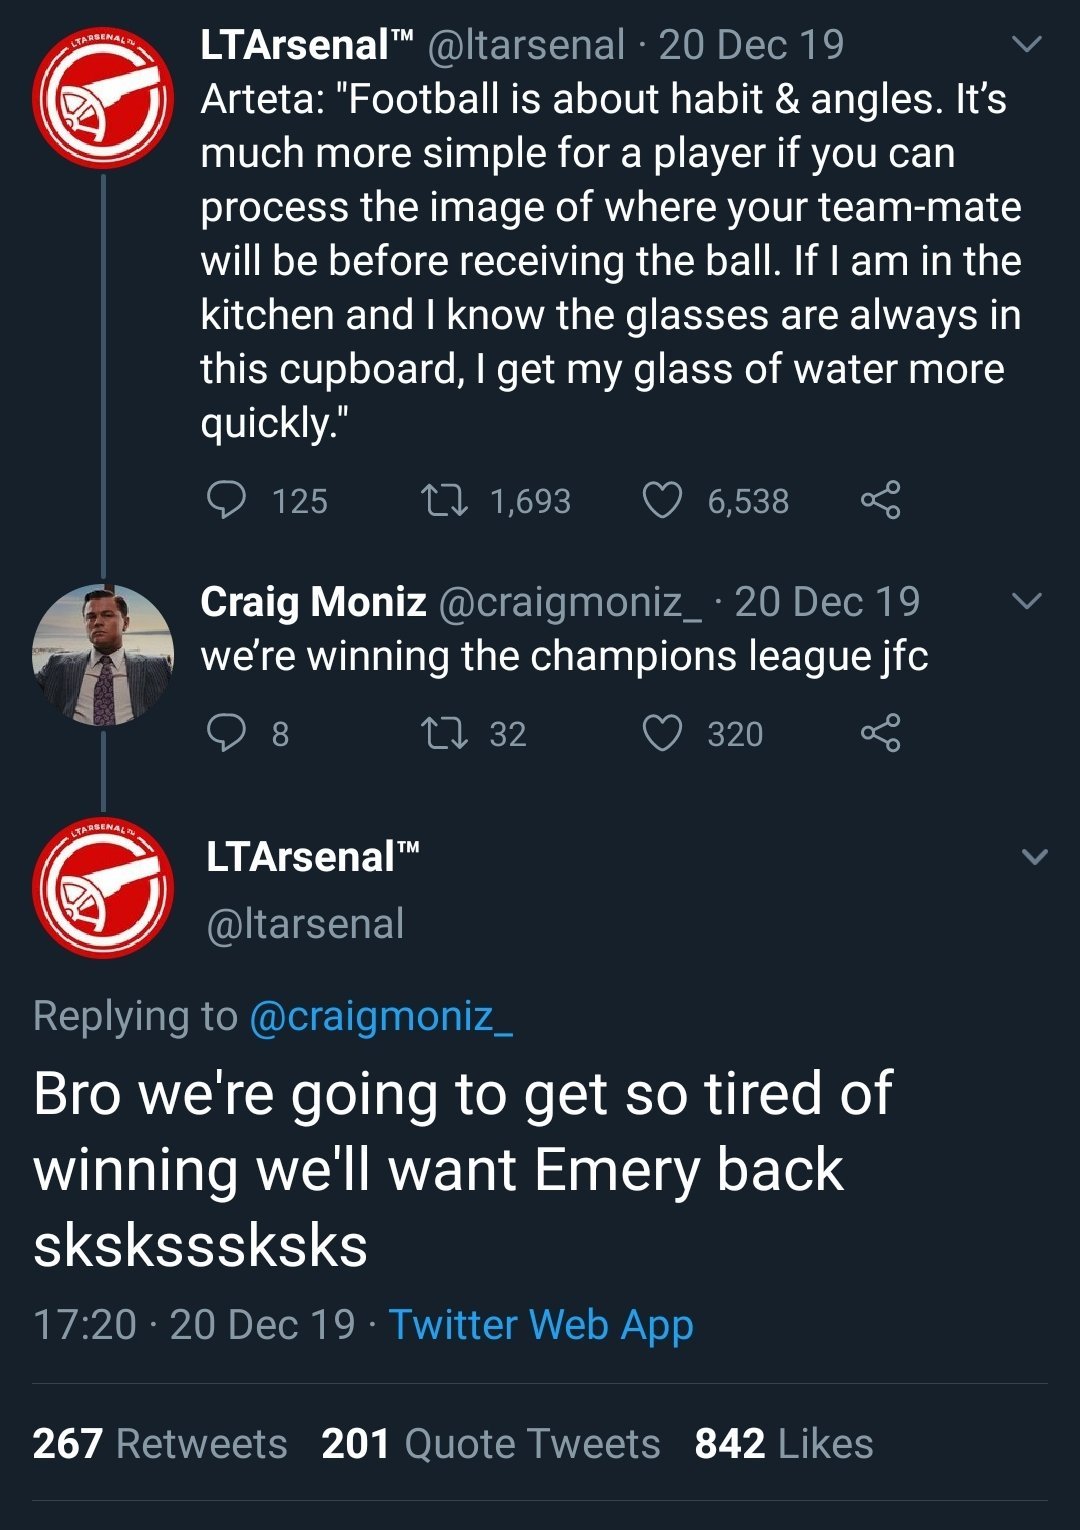The height and width of the screenshot is (1530, 1080).
Task: View the 201 Quote Tweets list
Action: [x=490, y=1444]
